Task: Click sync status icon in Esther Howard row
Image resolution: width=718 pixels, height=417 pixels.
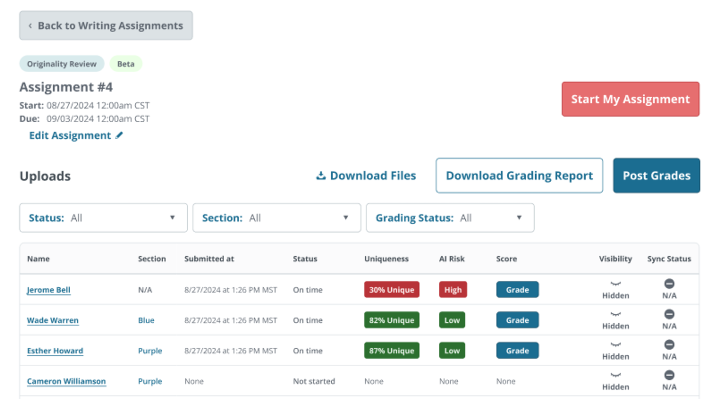Action: [x=669, y=345]
